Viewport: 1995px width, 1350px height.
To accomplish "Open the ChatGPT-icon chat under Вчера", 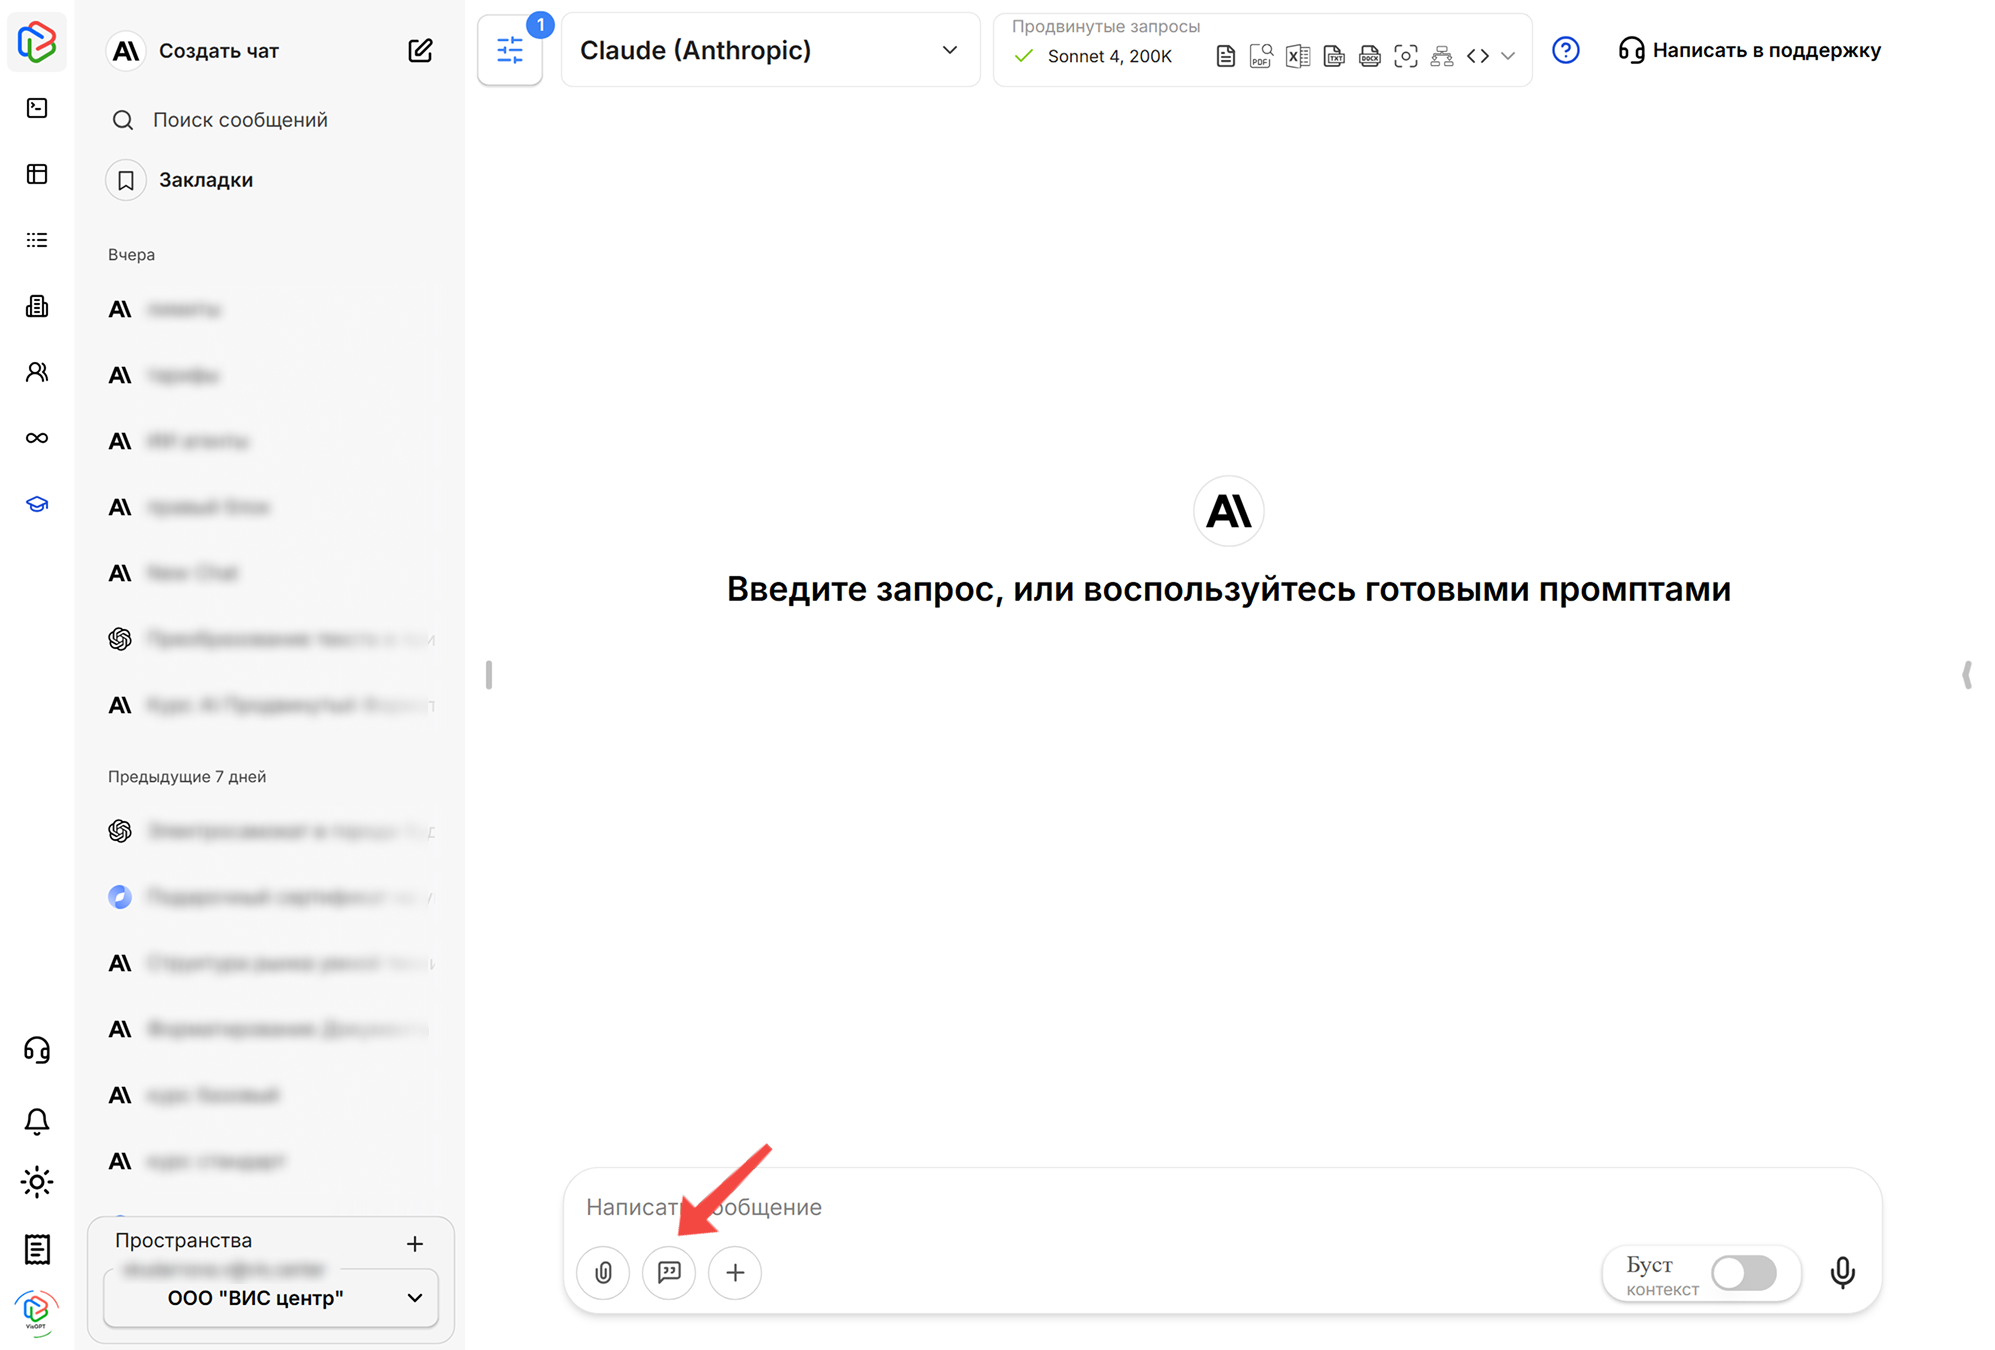I will pos(270,639).
